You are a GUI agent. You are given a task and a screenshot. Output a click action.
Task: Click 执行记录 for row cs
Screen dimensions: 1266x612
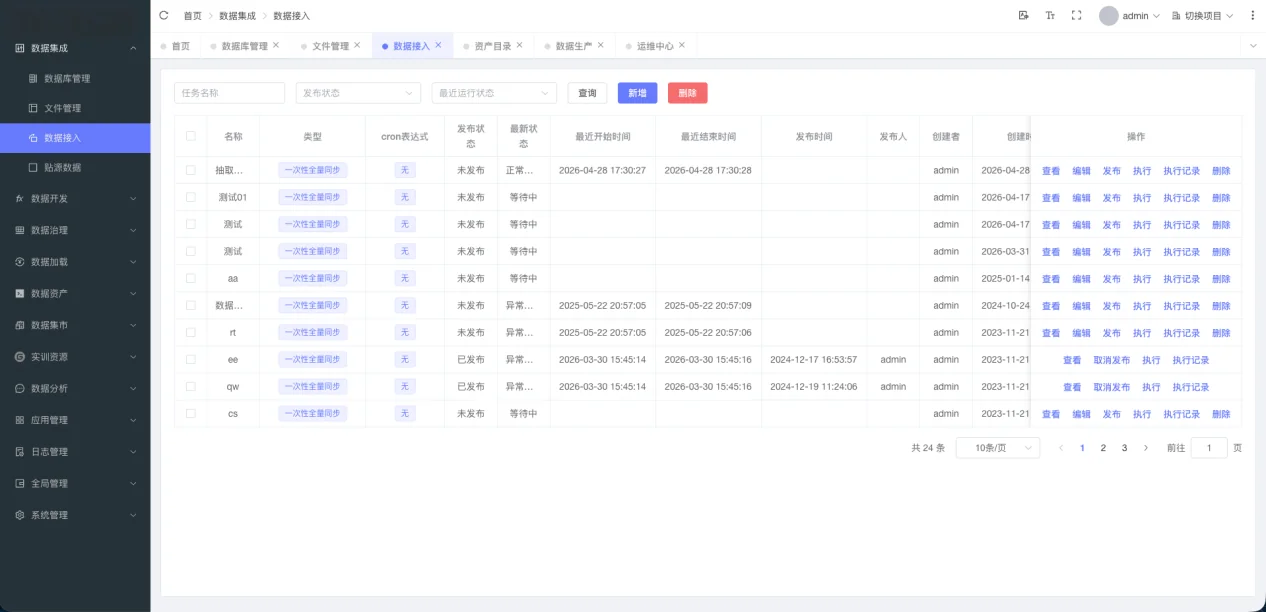coord(1181,414)
